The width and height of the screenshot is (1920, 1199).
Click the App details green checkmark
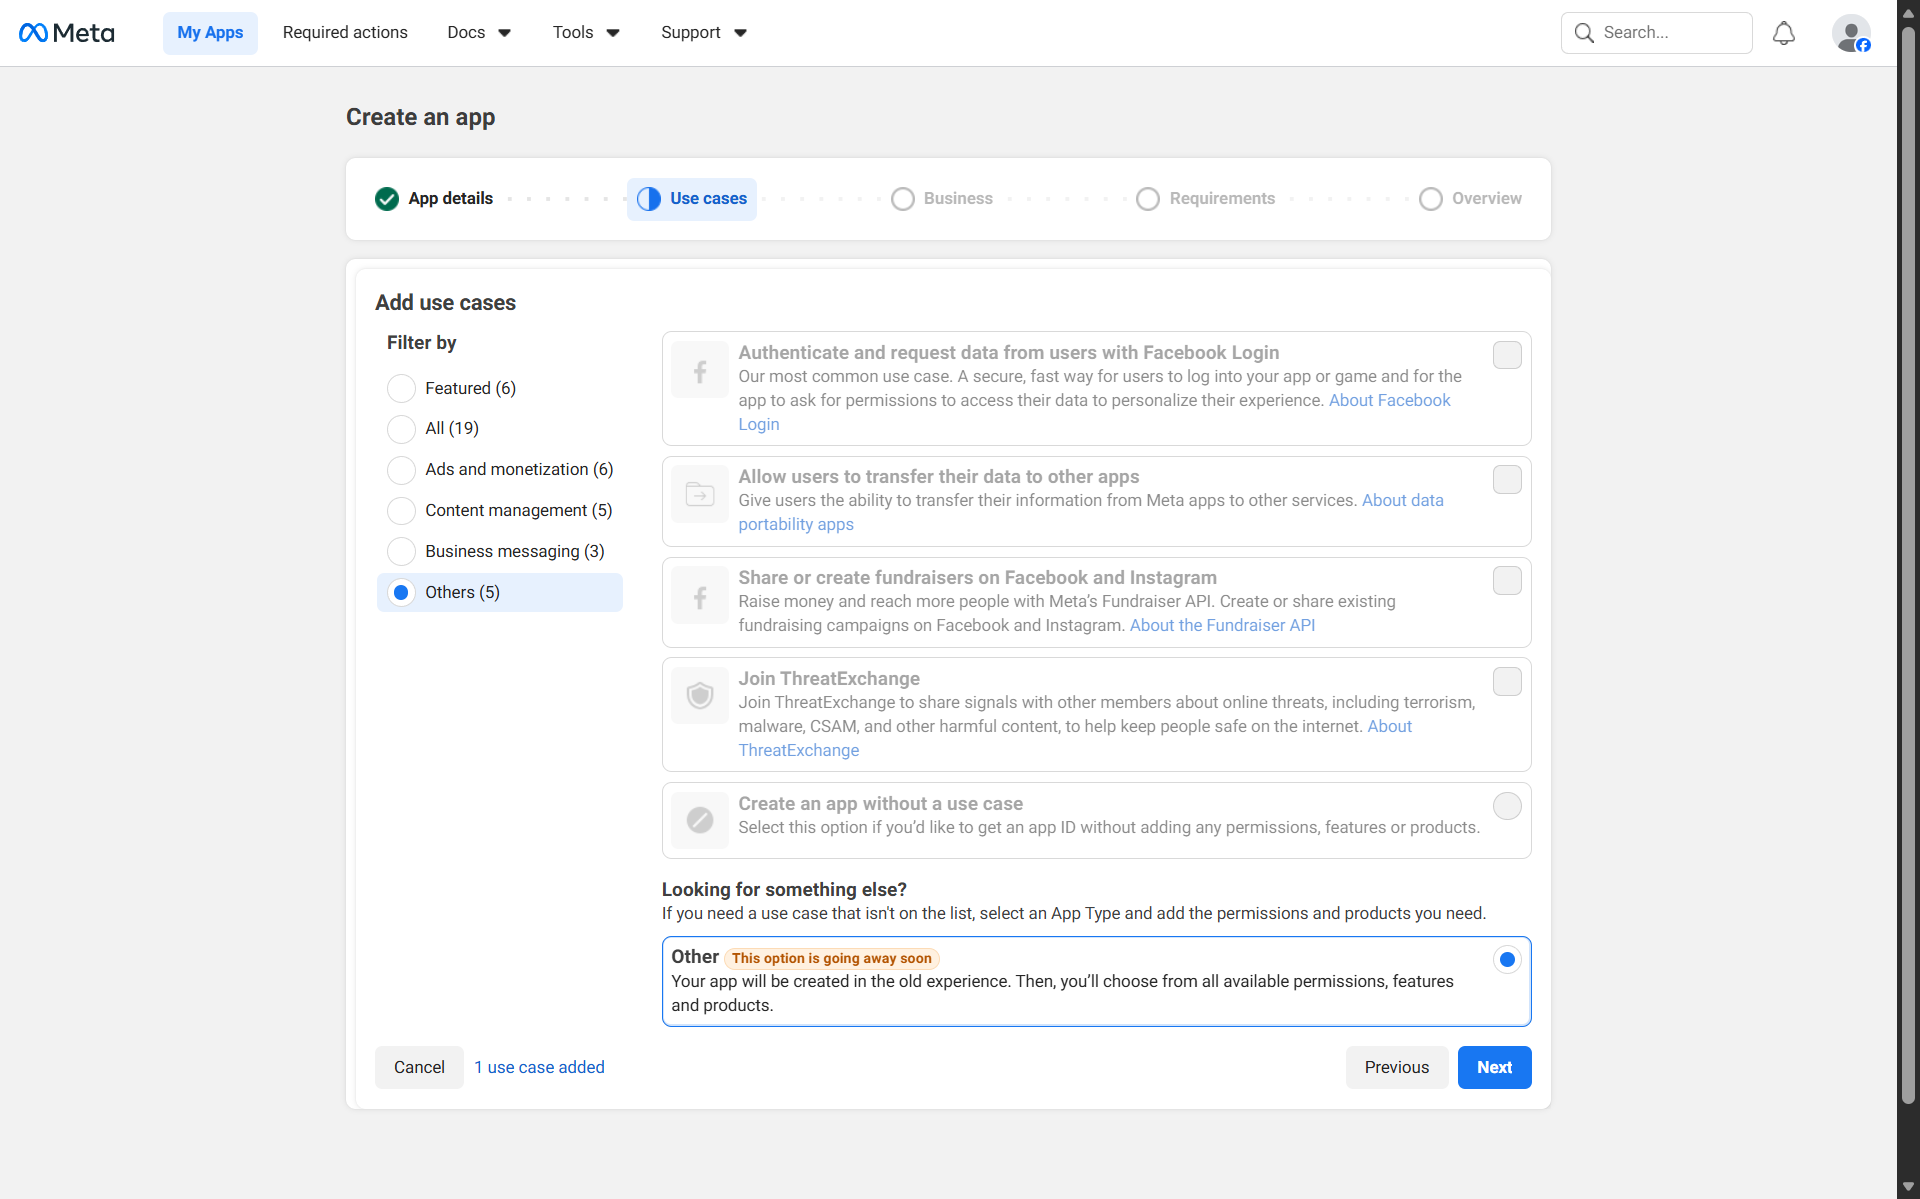point(387,199)
